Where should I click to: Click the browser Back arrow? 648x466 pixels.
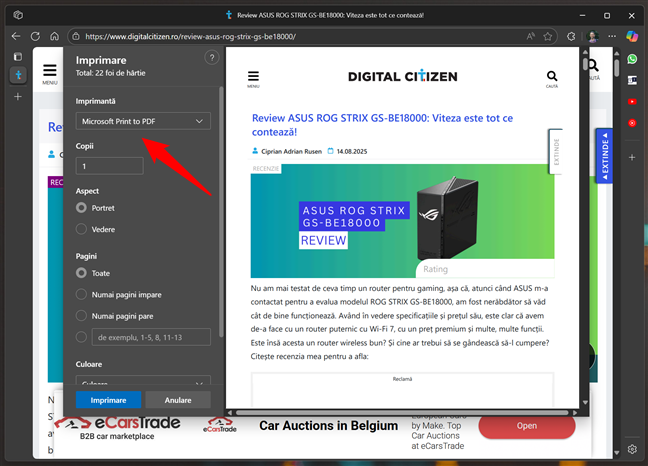pos(16,36)
